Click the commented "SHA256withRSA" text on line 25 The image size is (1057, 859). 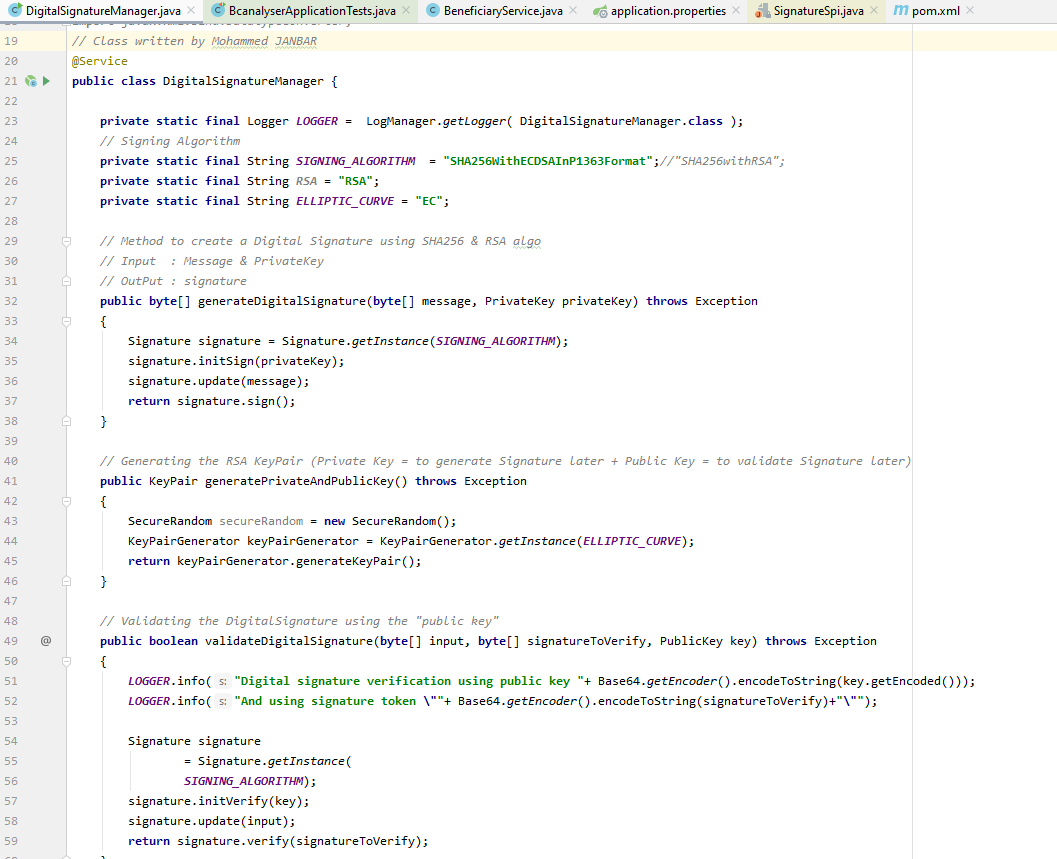(725, 161)
